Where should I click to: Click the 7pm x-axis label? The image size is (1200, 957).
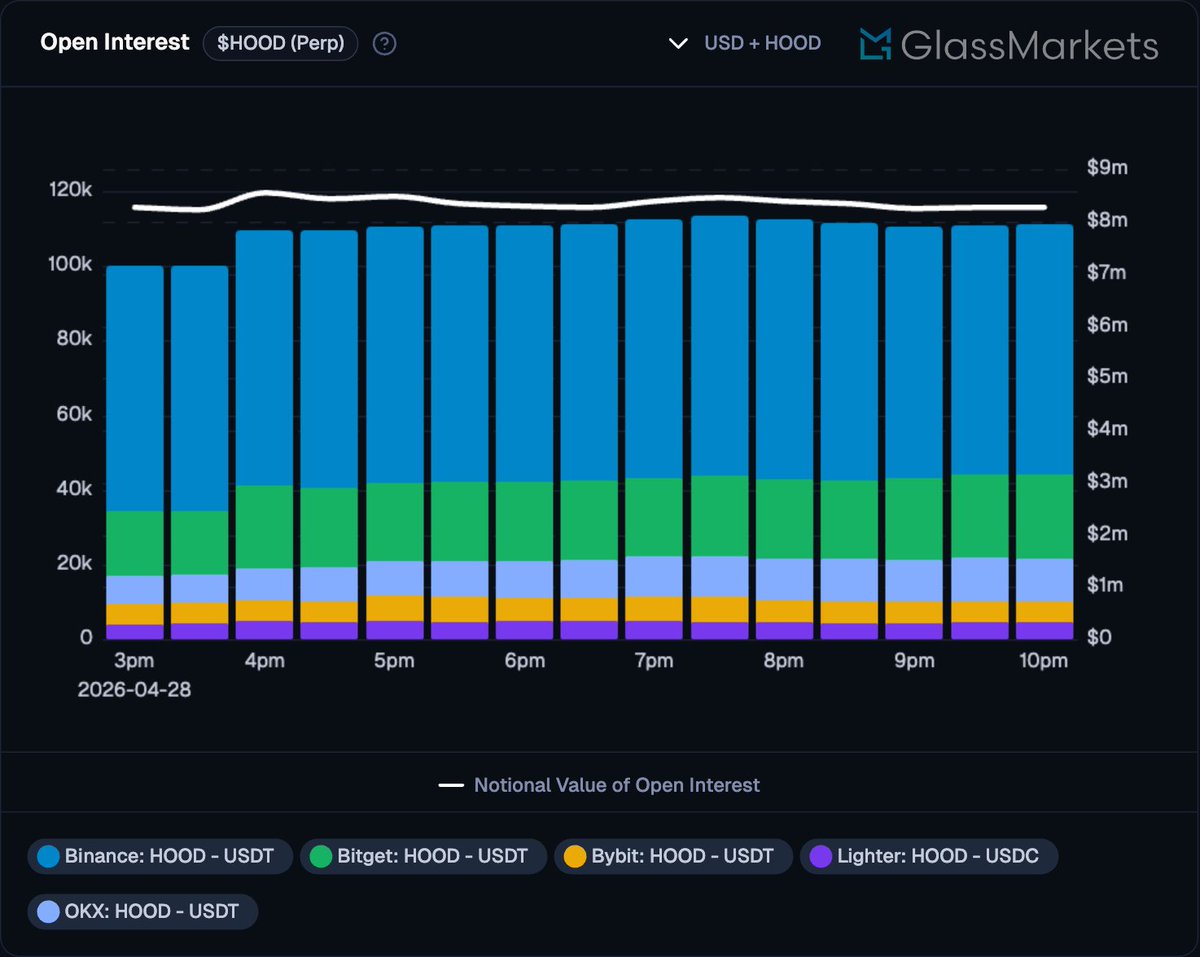(x=653, y=661)
